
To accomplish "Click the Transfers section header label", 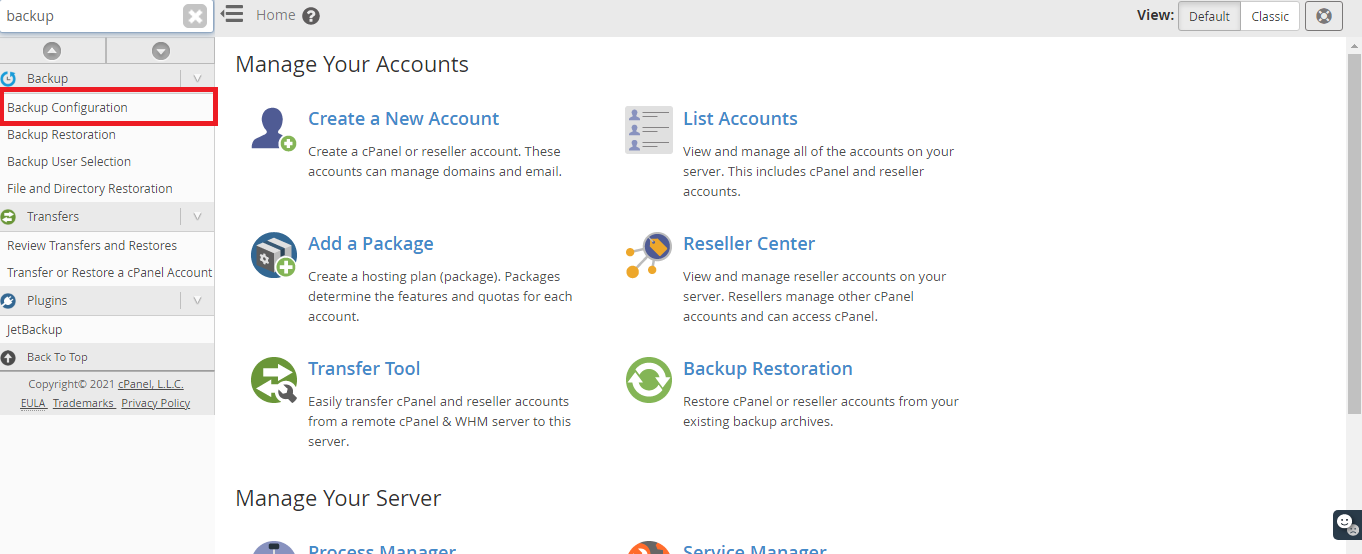I will click(53, 217).
